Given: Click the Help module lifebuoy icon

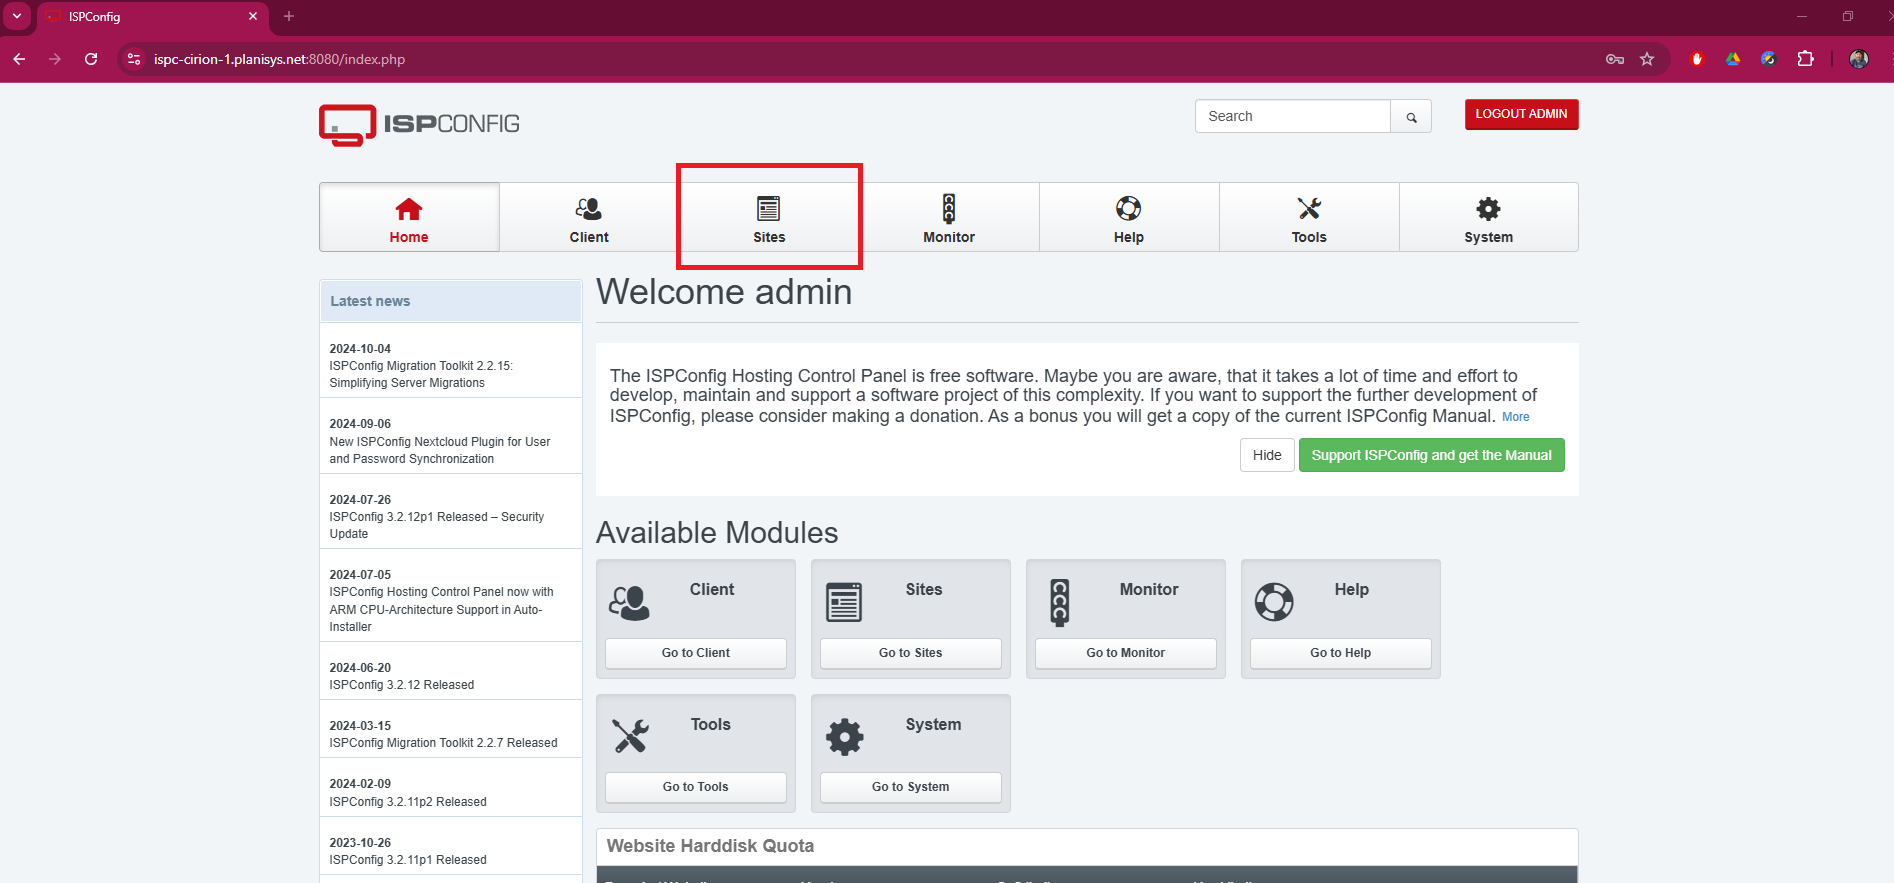Looking at the screenshot, I should pos(1274,602).
